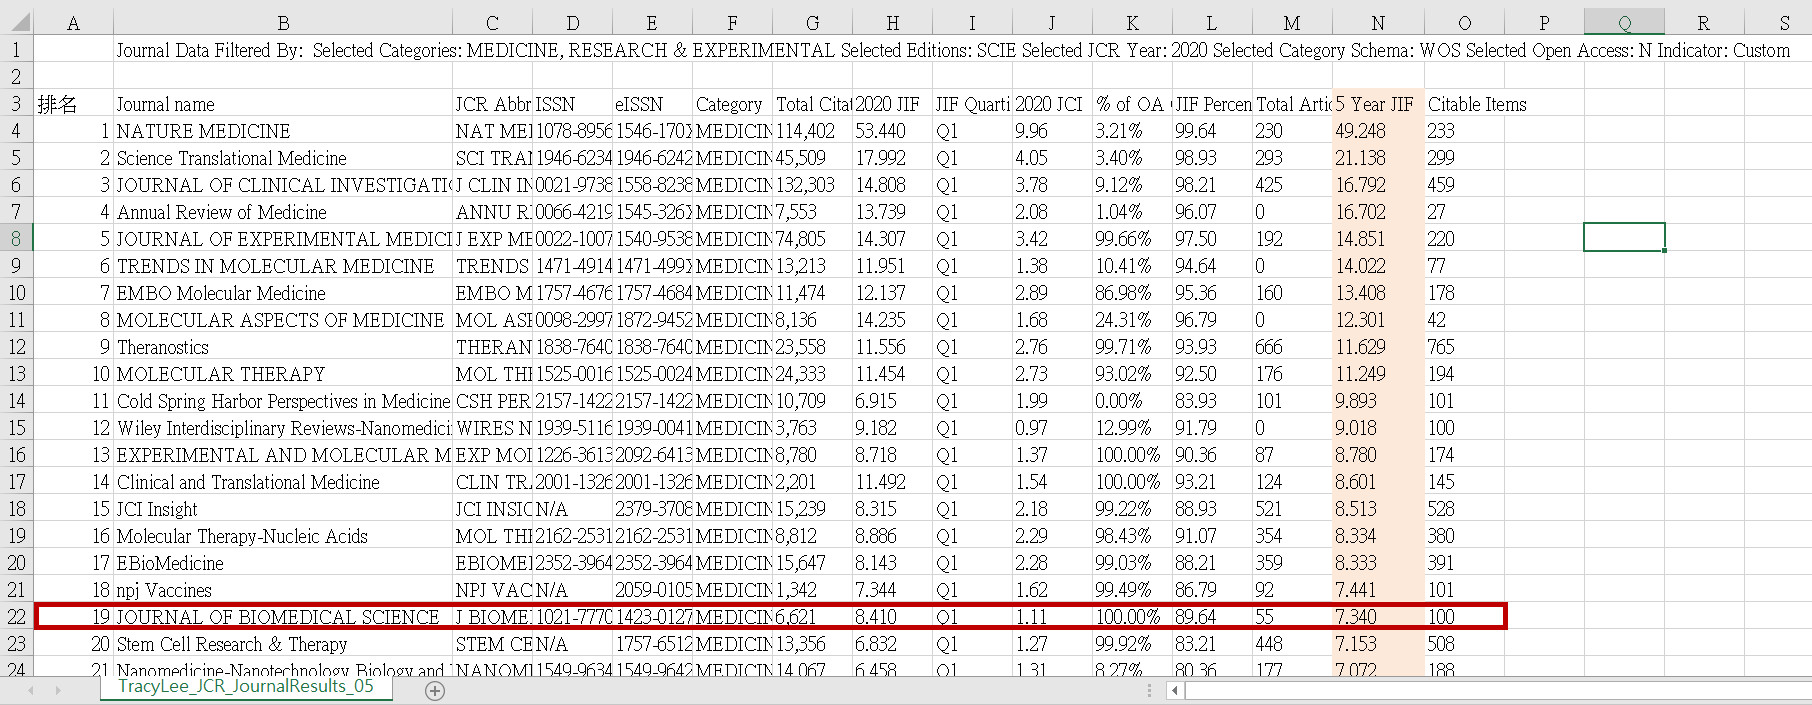Click JCI value 9.96

click(1052, 131)
